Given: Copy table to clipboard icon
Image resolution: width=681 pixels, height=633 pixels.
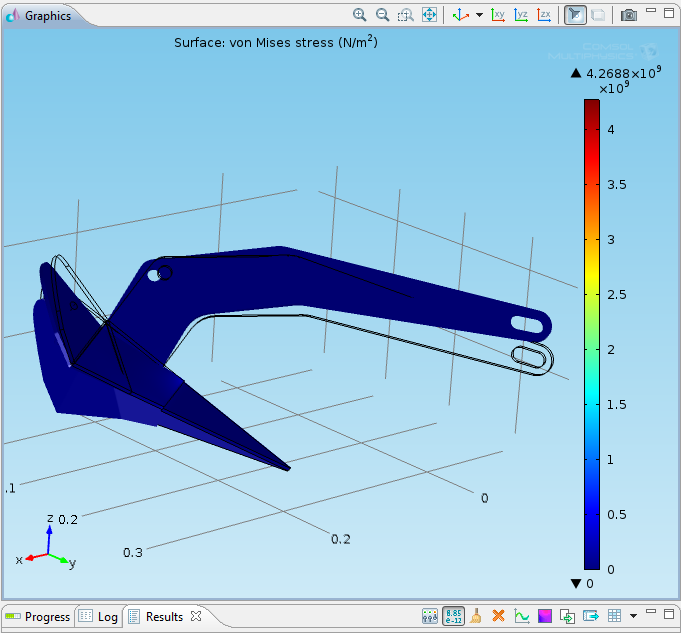Looking at the screenshot, I should (567, 616).
